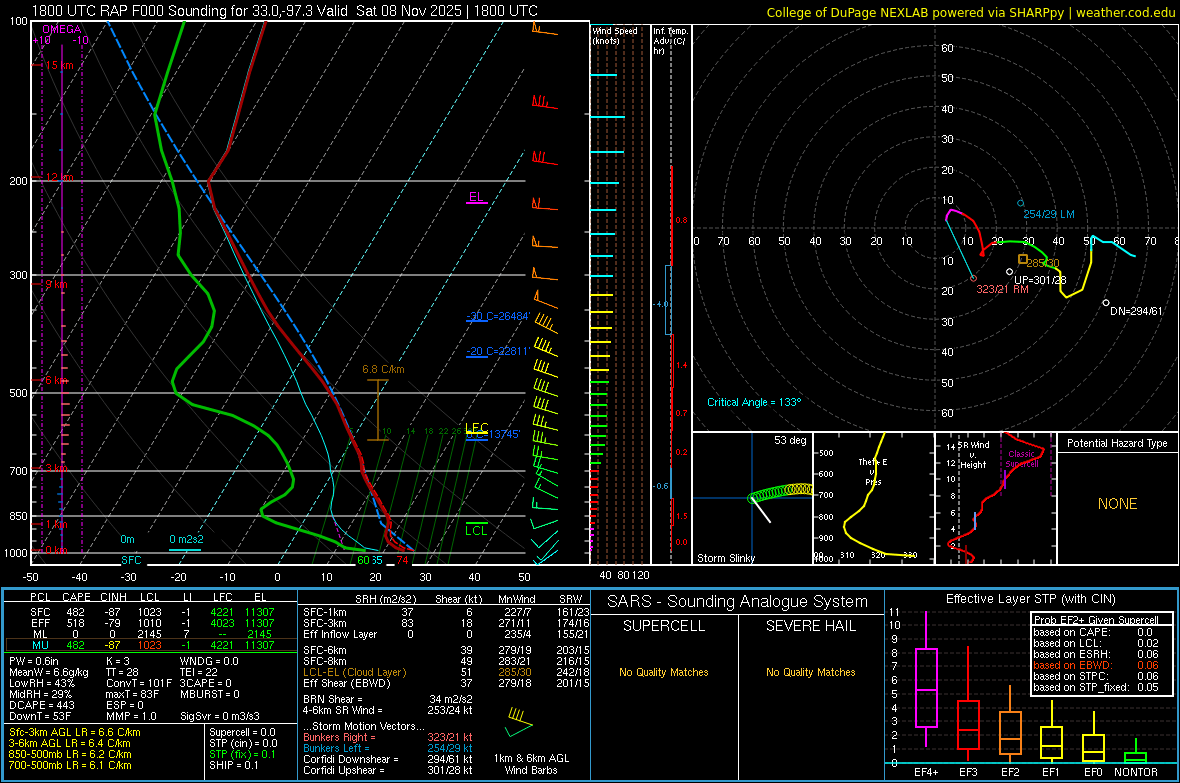The width and height of the screenshot is (1180, 783).
Task: Click the -20 C=22811' height label
Action: point(498,351)
